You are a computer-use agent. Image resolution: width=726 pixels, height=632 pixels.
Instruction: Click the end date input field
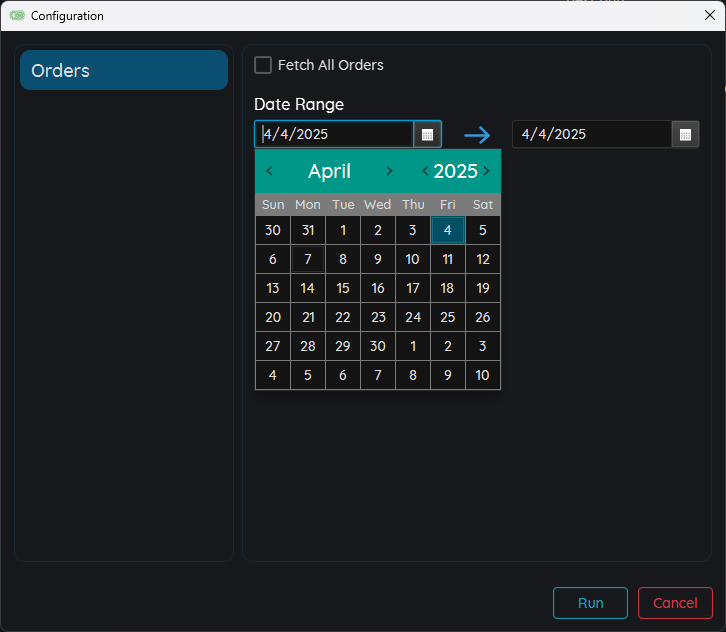pyautogui.click(x=592, y=134)
